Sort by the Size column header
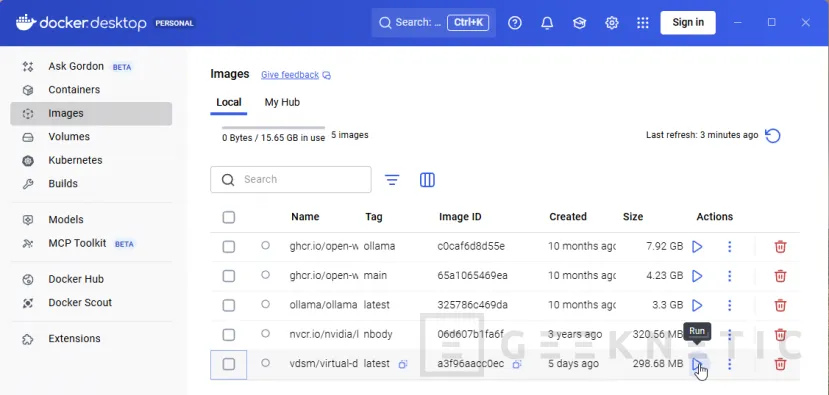The height and width of the screenshot is (395, 829). [x=633, y=217]
